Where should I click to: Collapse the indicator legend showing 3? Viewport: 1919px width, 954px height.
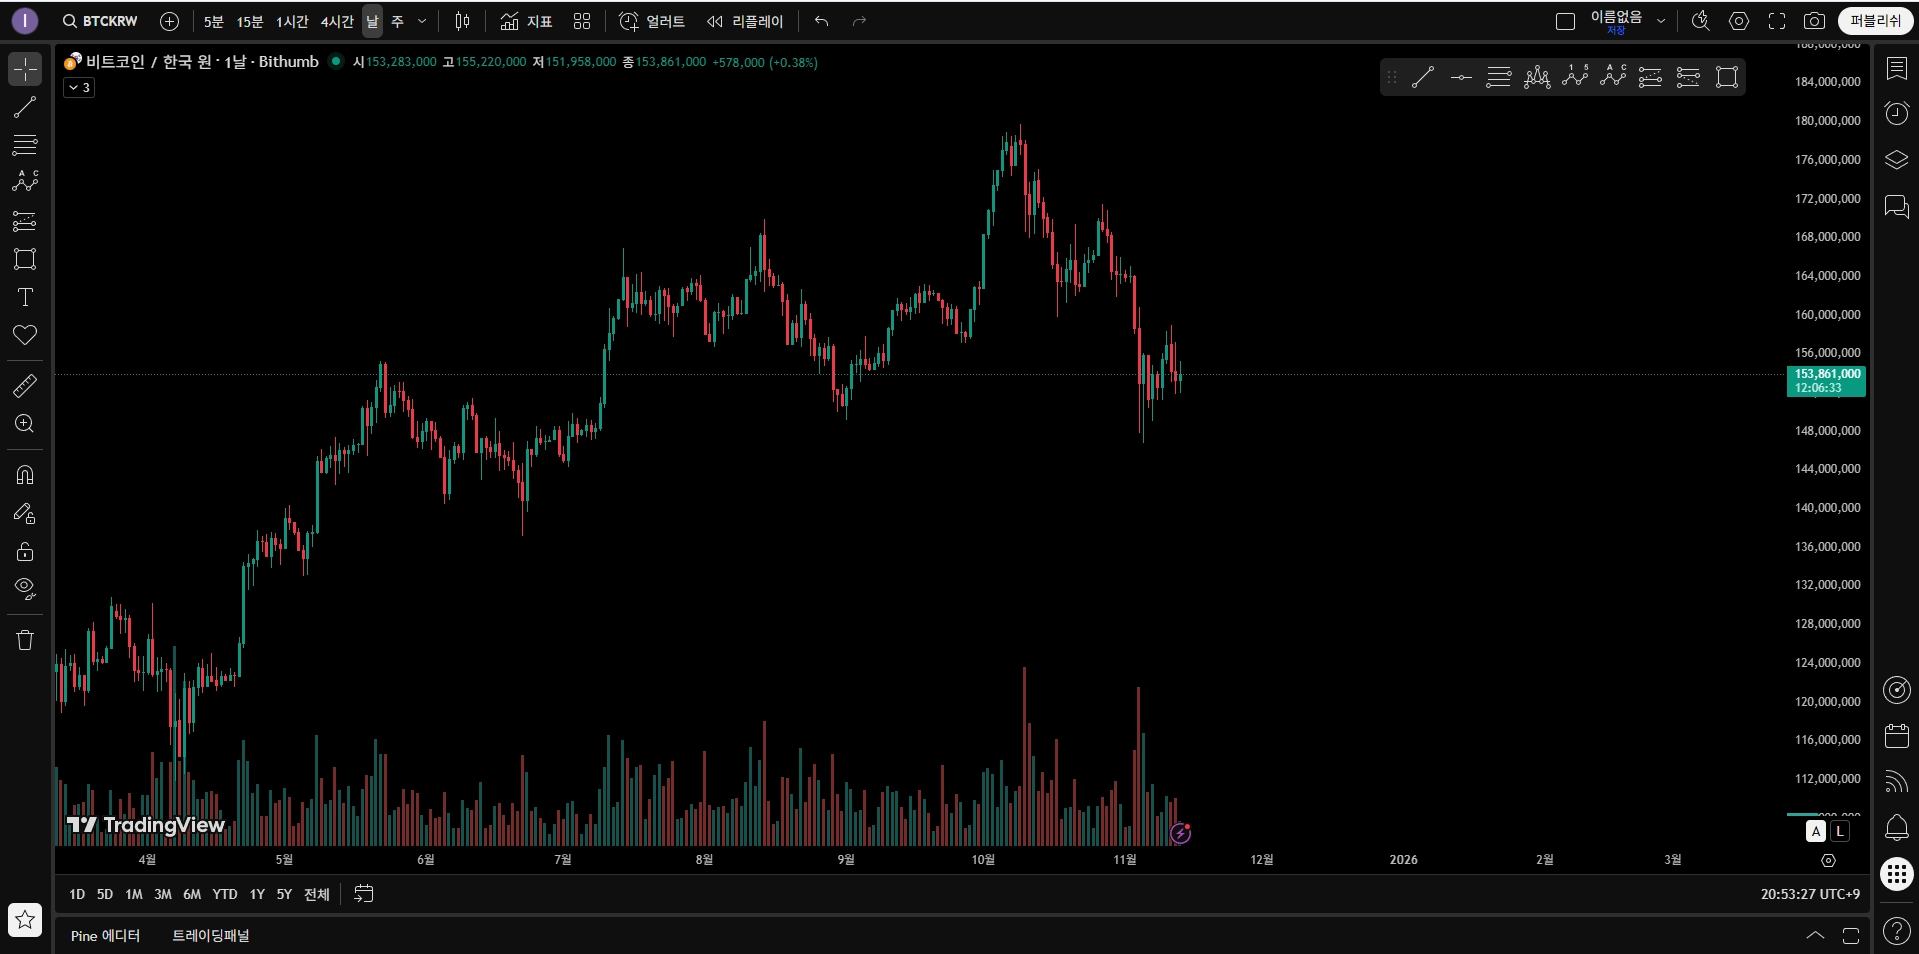pos(79,88)
